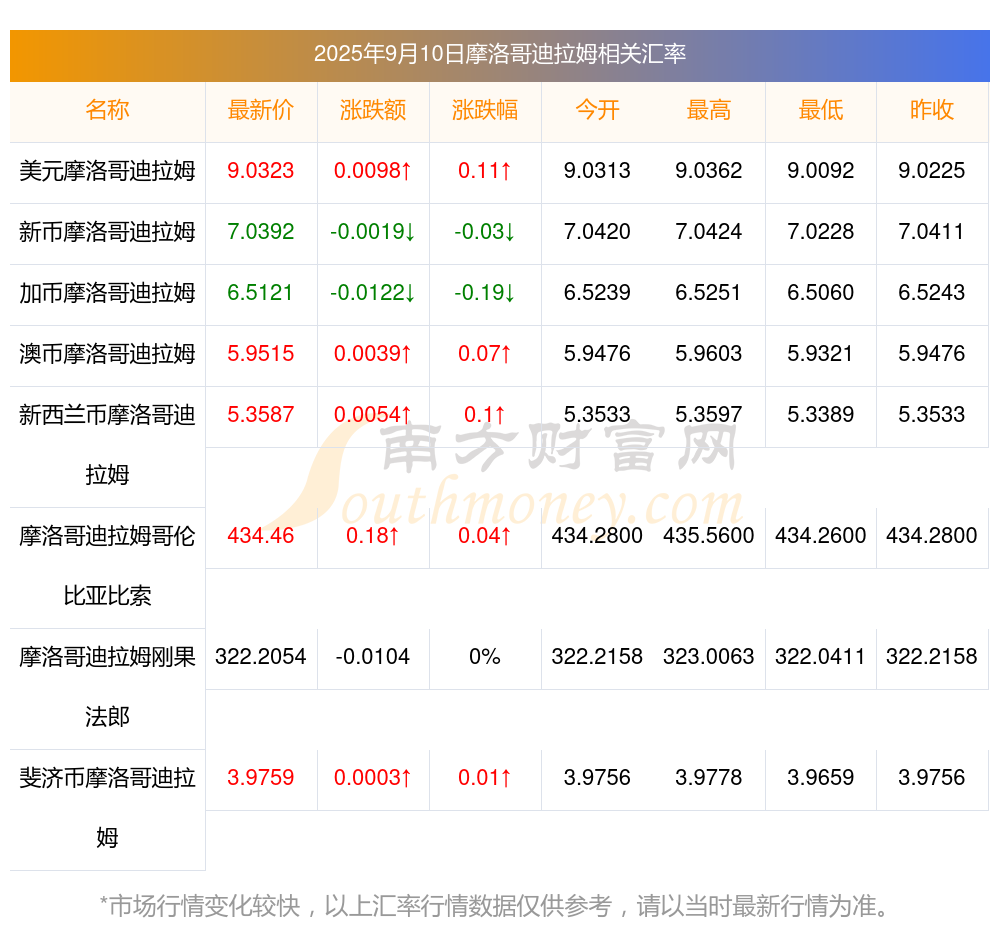Click previous close 6.5243
Image resolution: width=1000 pixels, height=937 pixels.
tap(932, 293)
